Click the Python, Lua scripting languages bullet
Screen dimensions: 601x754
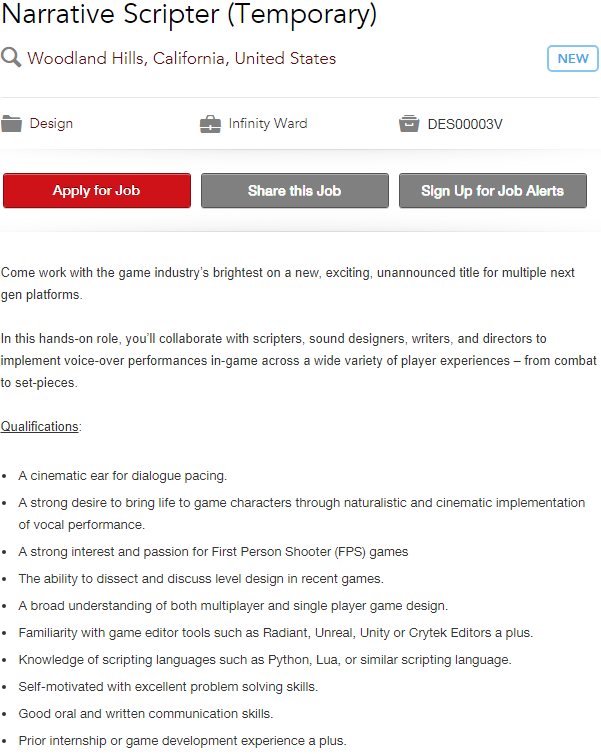(x=265, y=660)
